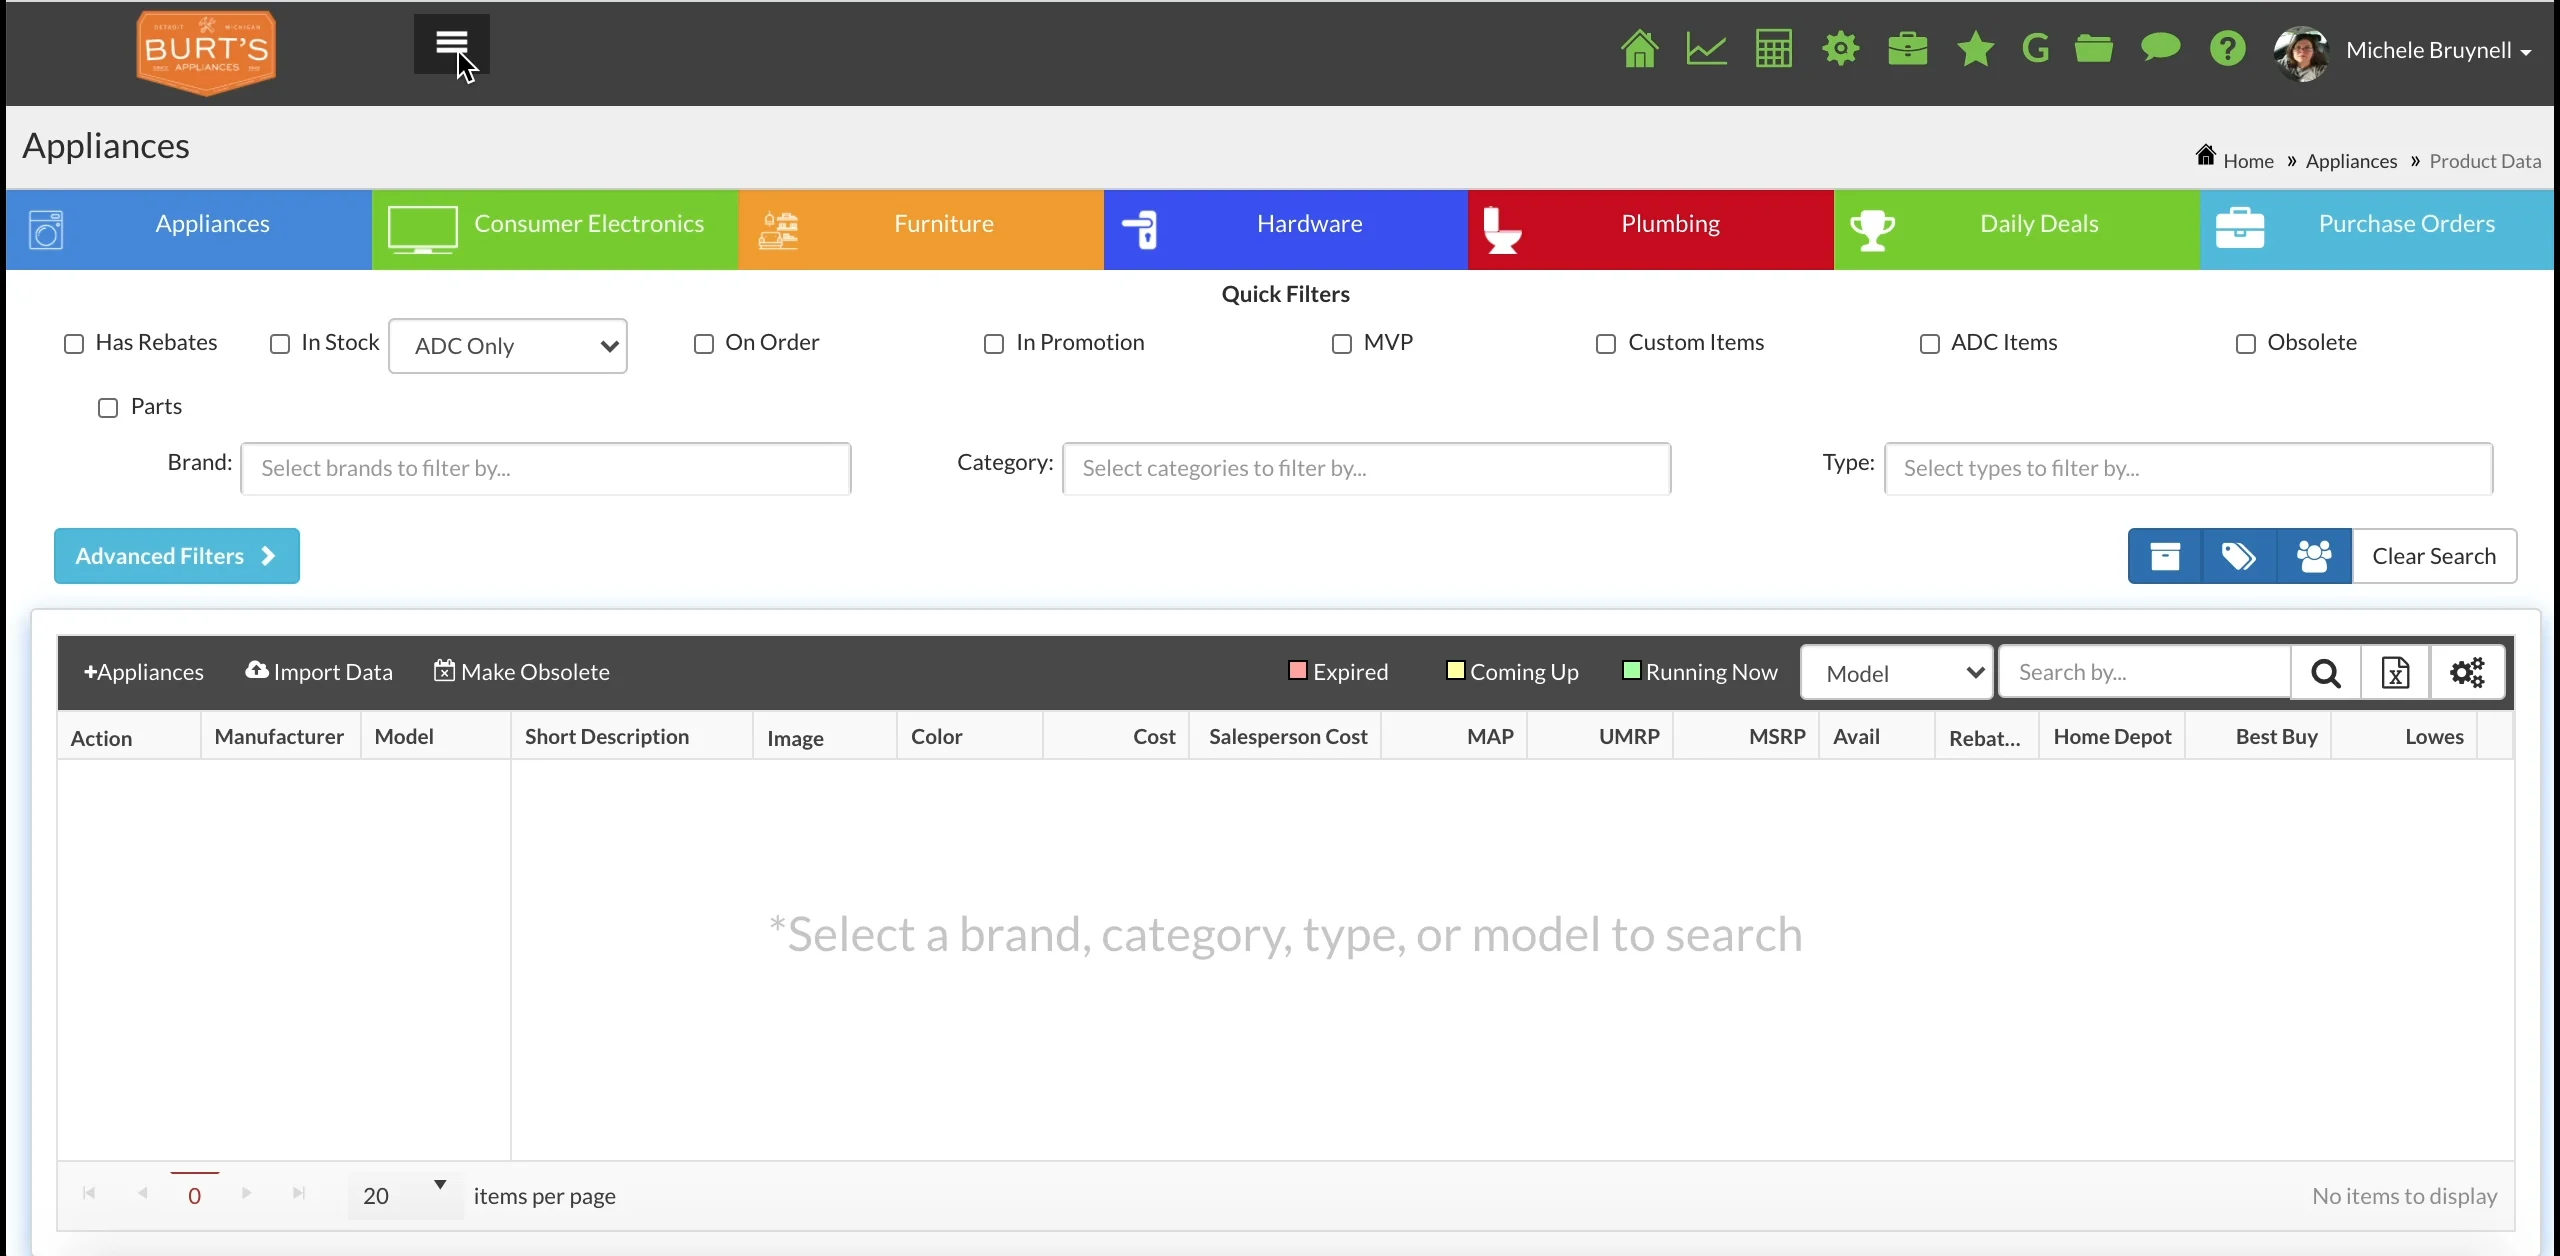Screen dimensions: 2560x1256
Task: Click the Advanced Filters button
Action: pos(177,556)
